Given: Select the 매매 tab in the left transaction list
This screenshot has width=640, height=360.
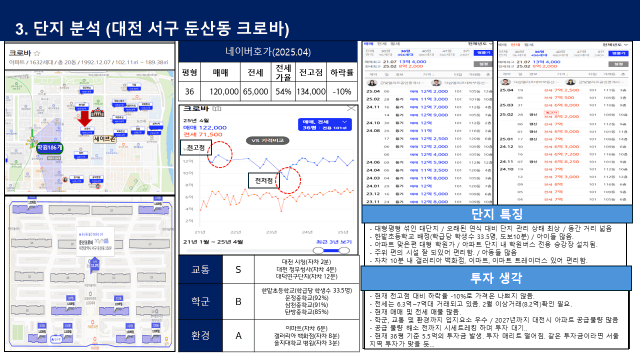Looking at the screenshot, I should [x=368, y=44].
